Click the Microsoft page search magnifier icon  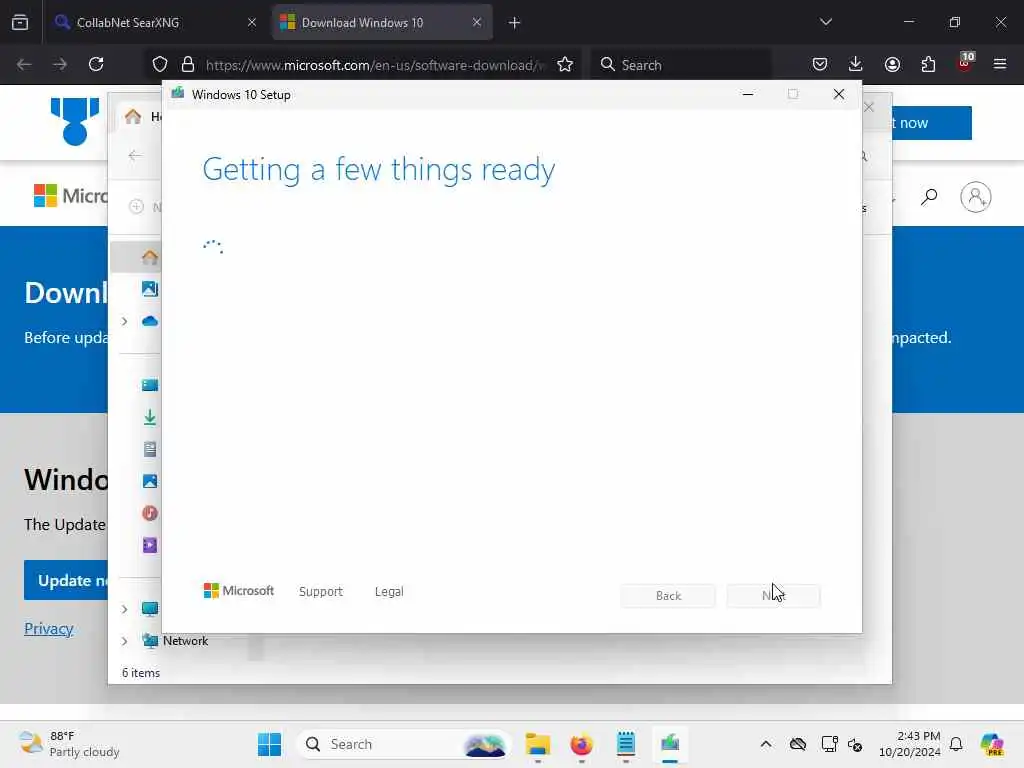[929, 197]
